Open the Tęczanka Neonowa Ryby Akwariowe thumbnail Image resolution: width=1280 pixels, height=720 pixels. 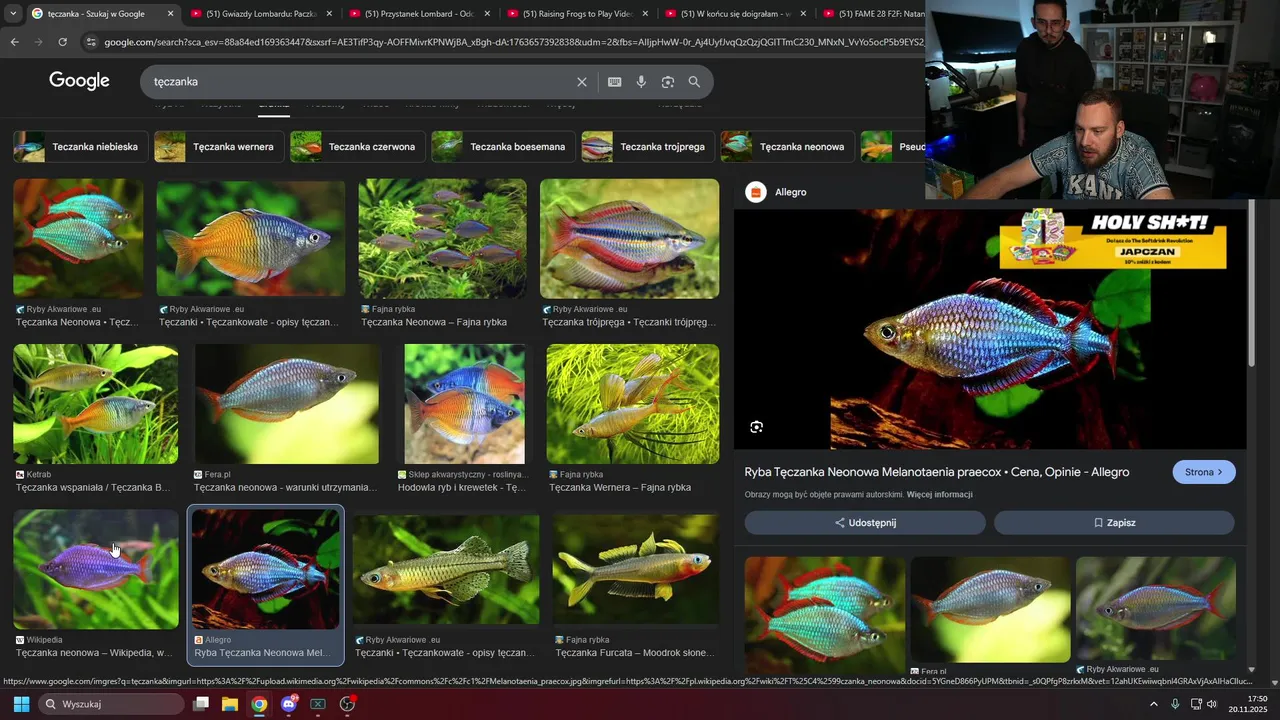[x=78, y=238]
